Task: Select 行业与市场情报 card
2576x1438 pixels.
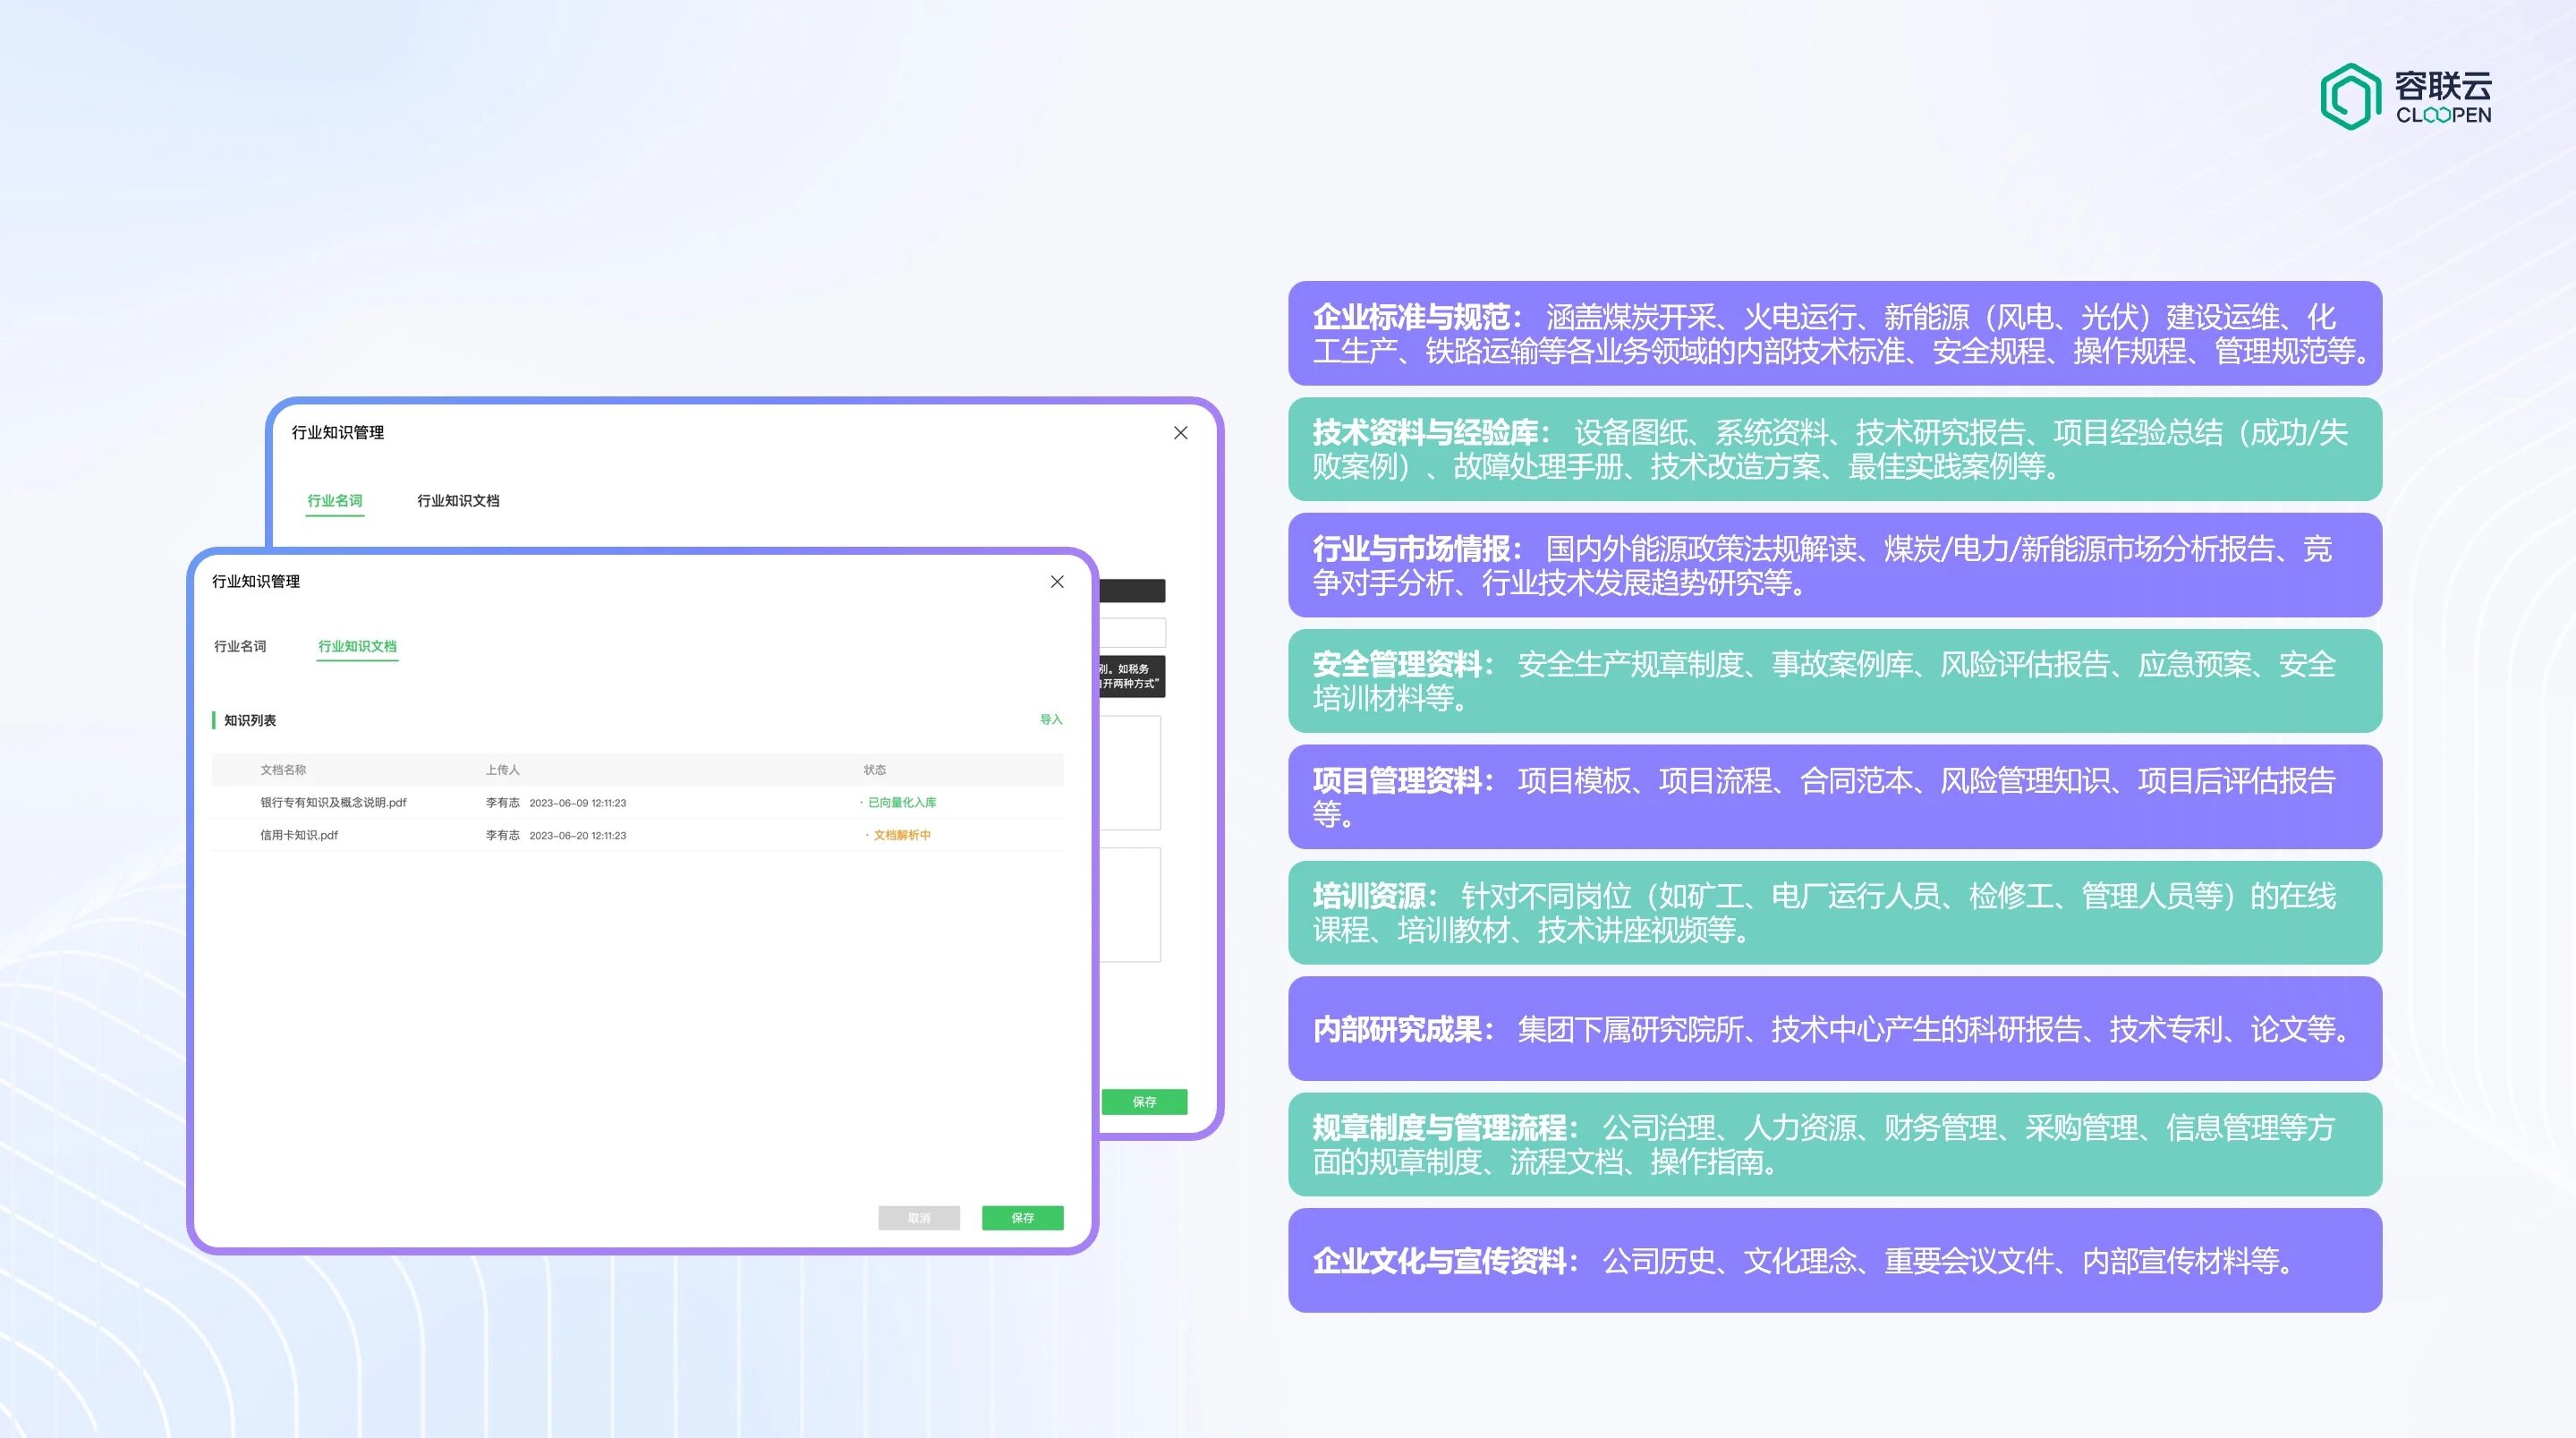Action: tap(1835, 565)
